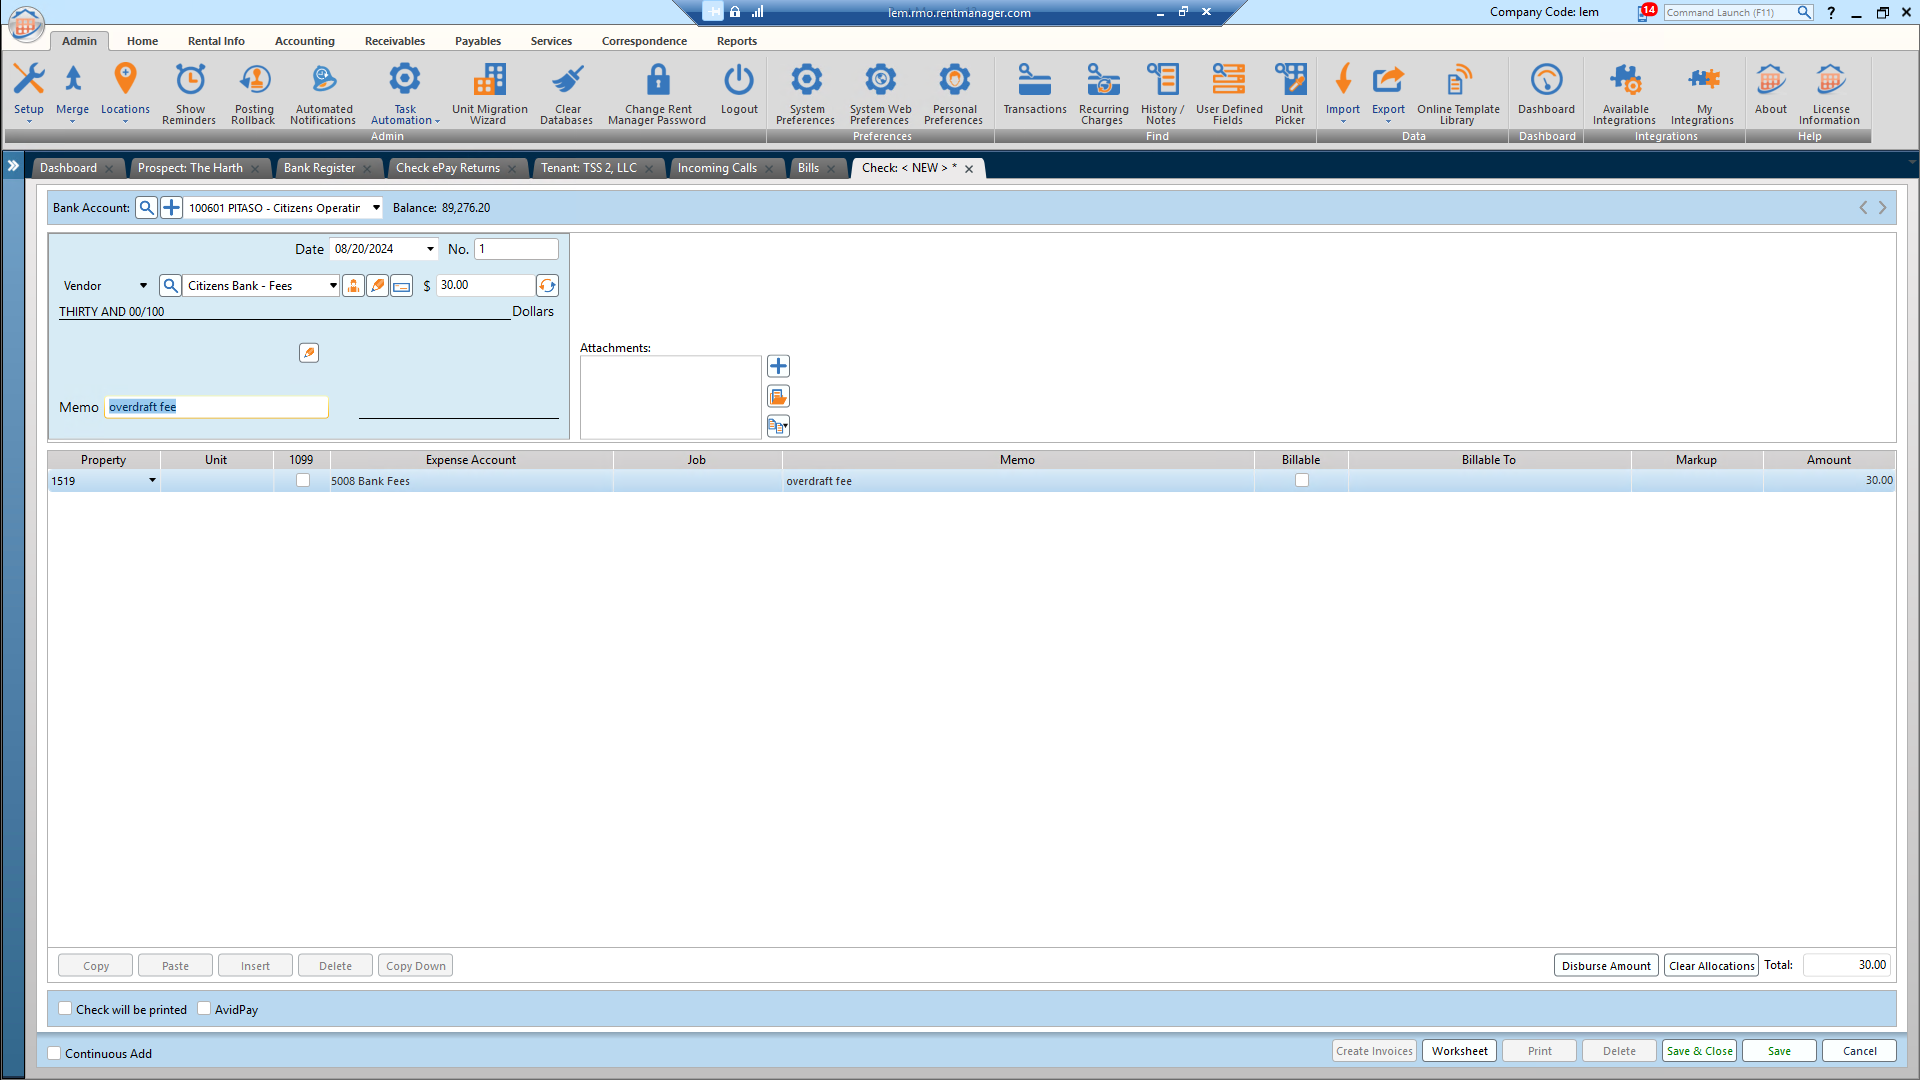Open the Accounting ribbon tab
Image resolution: width=1920 pixels, height=1080 pixels.
click(x=305, y=41)
